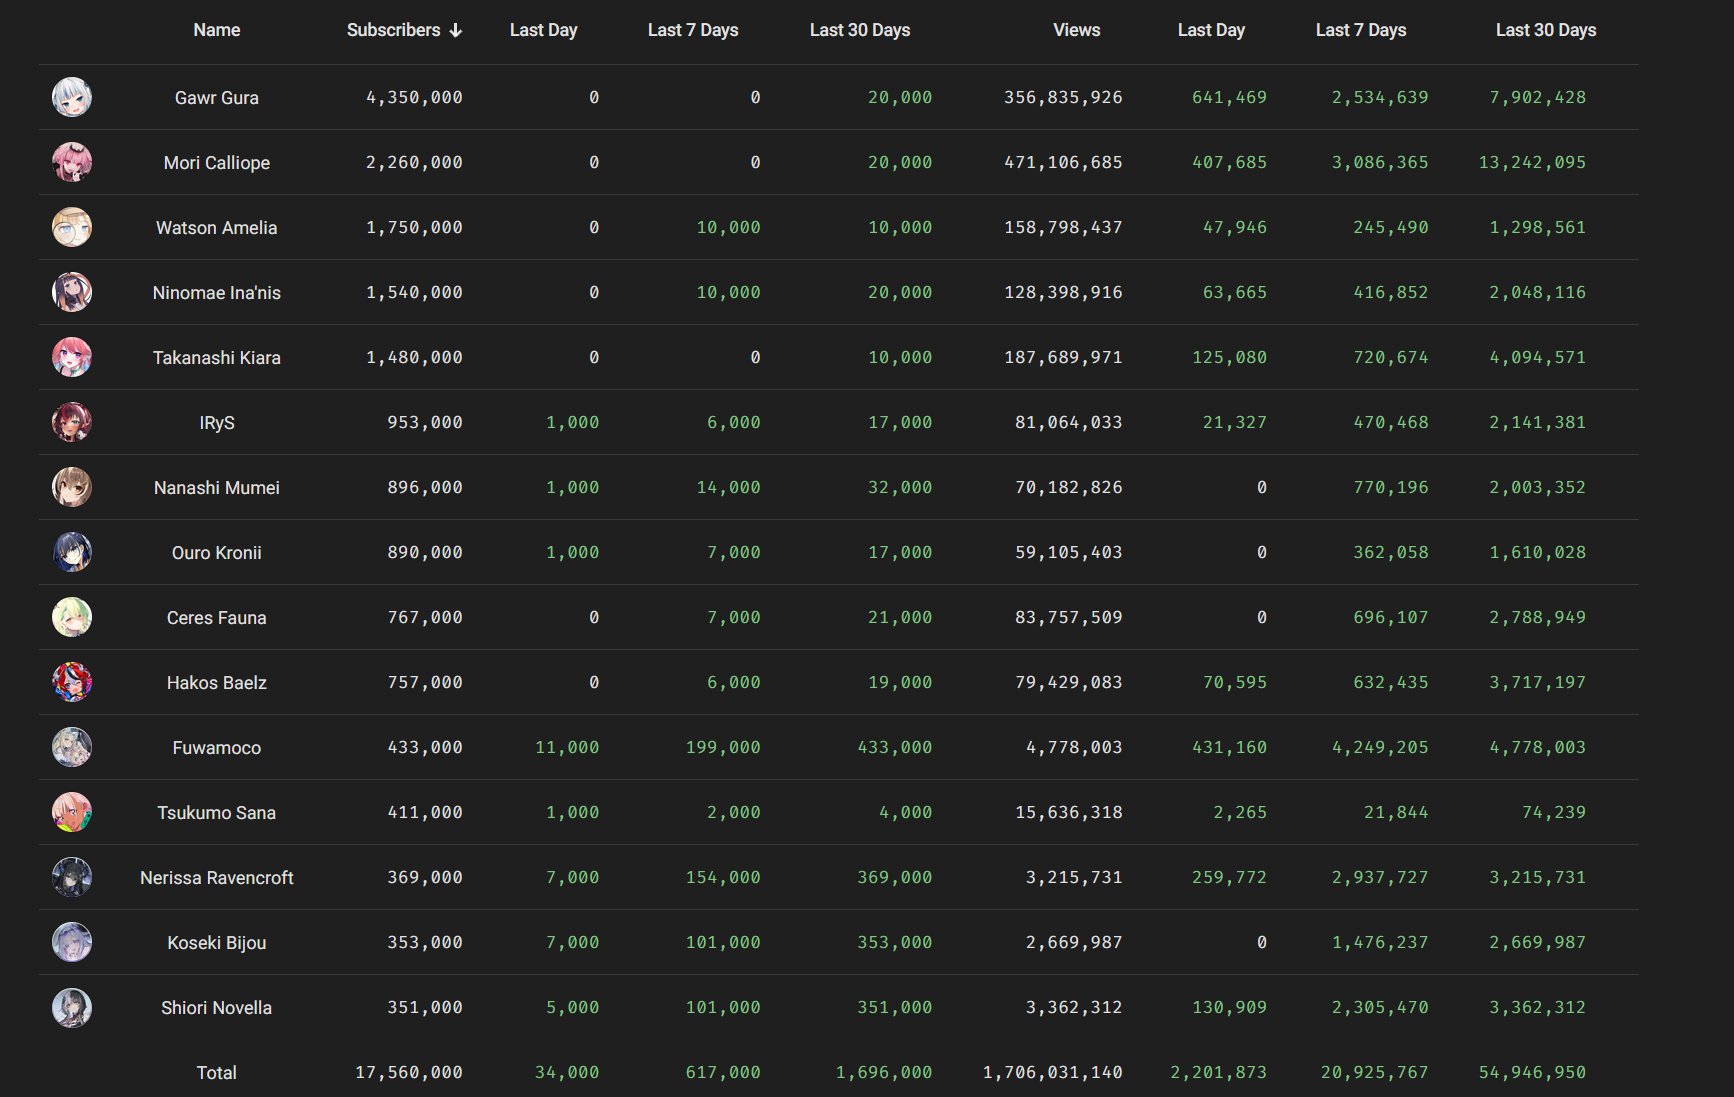Select Total 617,000 weekly subscribers

coord(723,1072)
